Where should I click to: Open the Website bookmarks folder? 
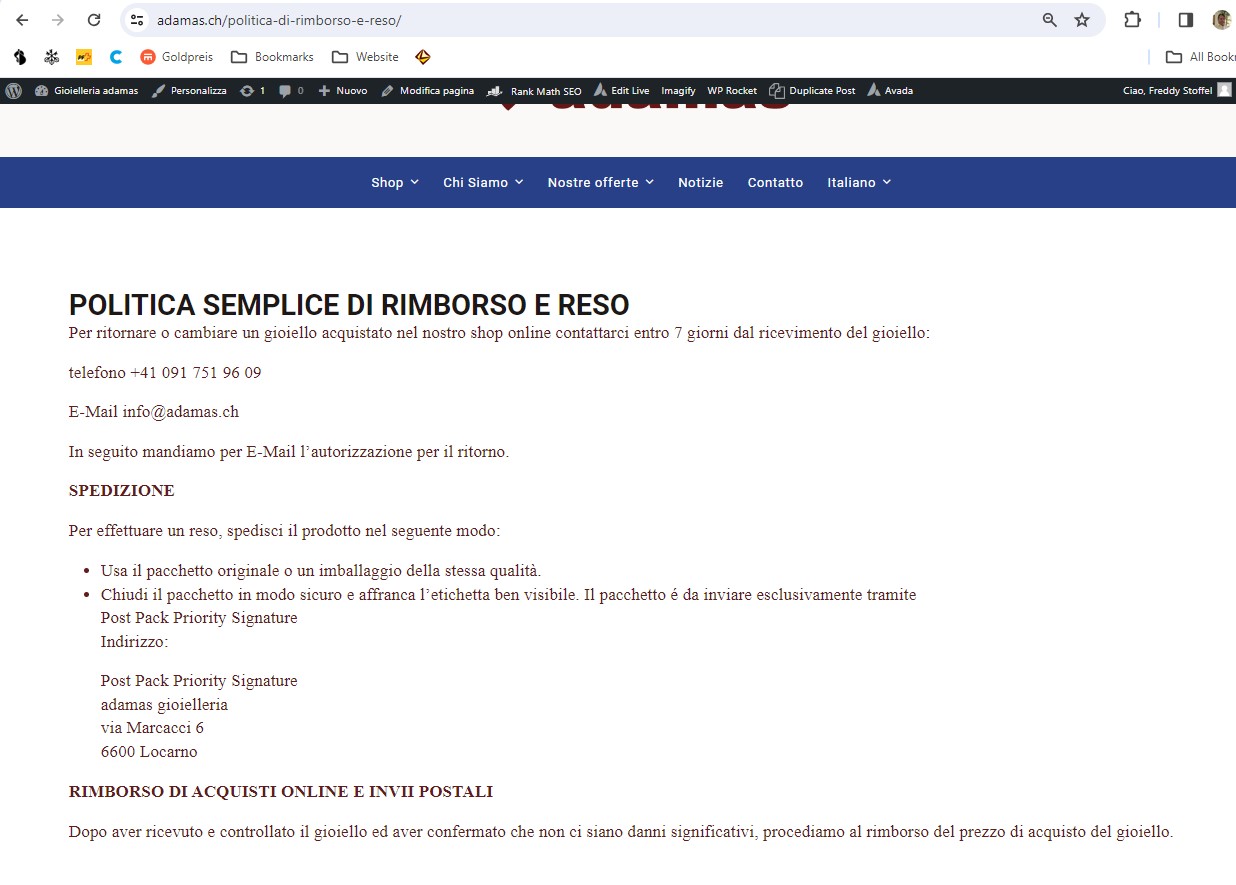[365, 57]
